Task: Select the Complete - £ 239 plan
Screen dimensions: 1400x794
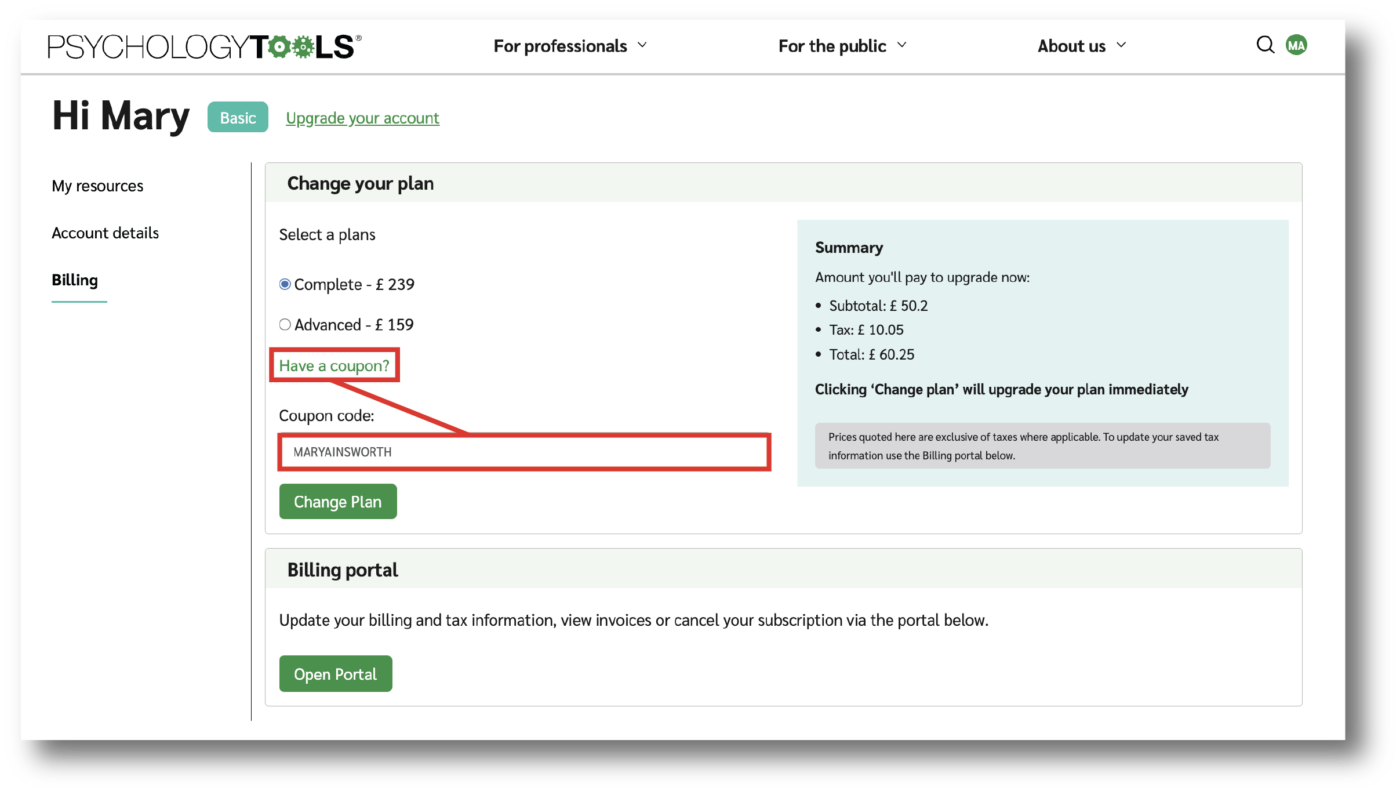Action: 285,285
